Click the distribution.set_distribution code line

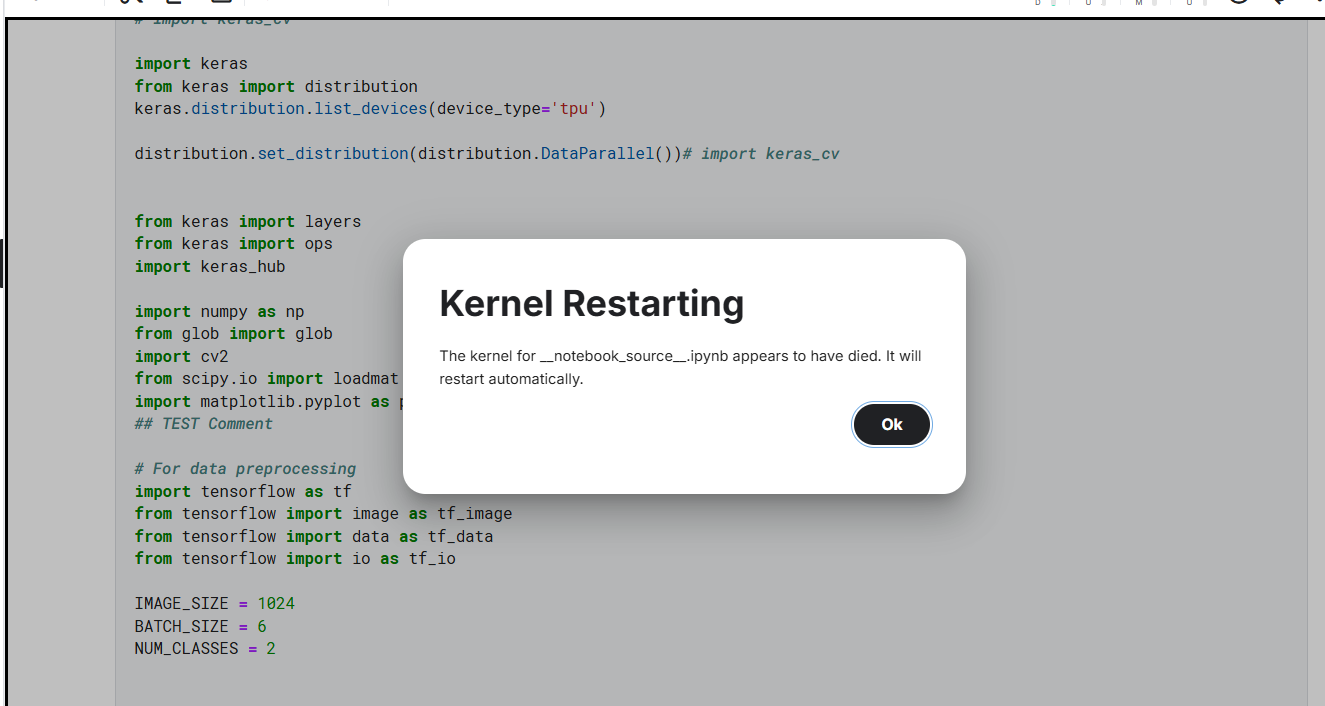pyautogui.click(x=487, y=153)
